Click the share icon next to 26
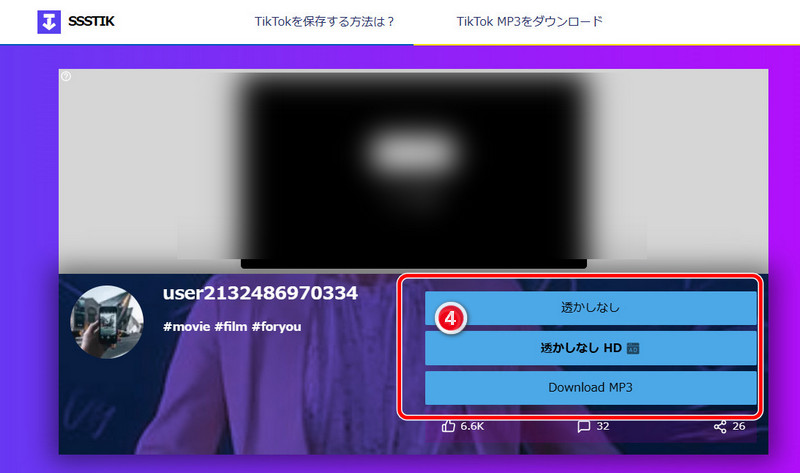800x473 pixels. coord(720,427)
